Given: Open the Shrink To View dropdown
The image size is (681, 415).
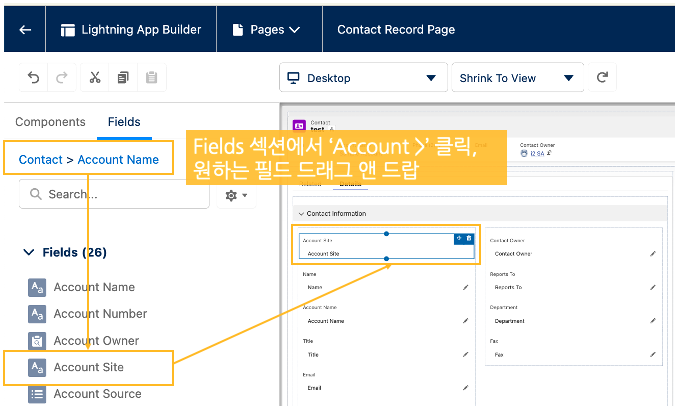Looking at the screenshot, I should [x=517, y=78].
